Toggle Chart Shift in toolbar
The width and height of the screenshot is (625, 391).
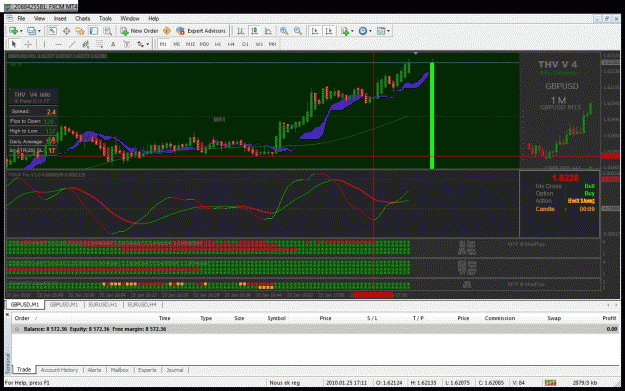point(329,31)
